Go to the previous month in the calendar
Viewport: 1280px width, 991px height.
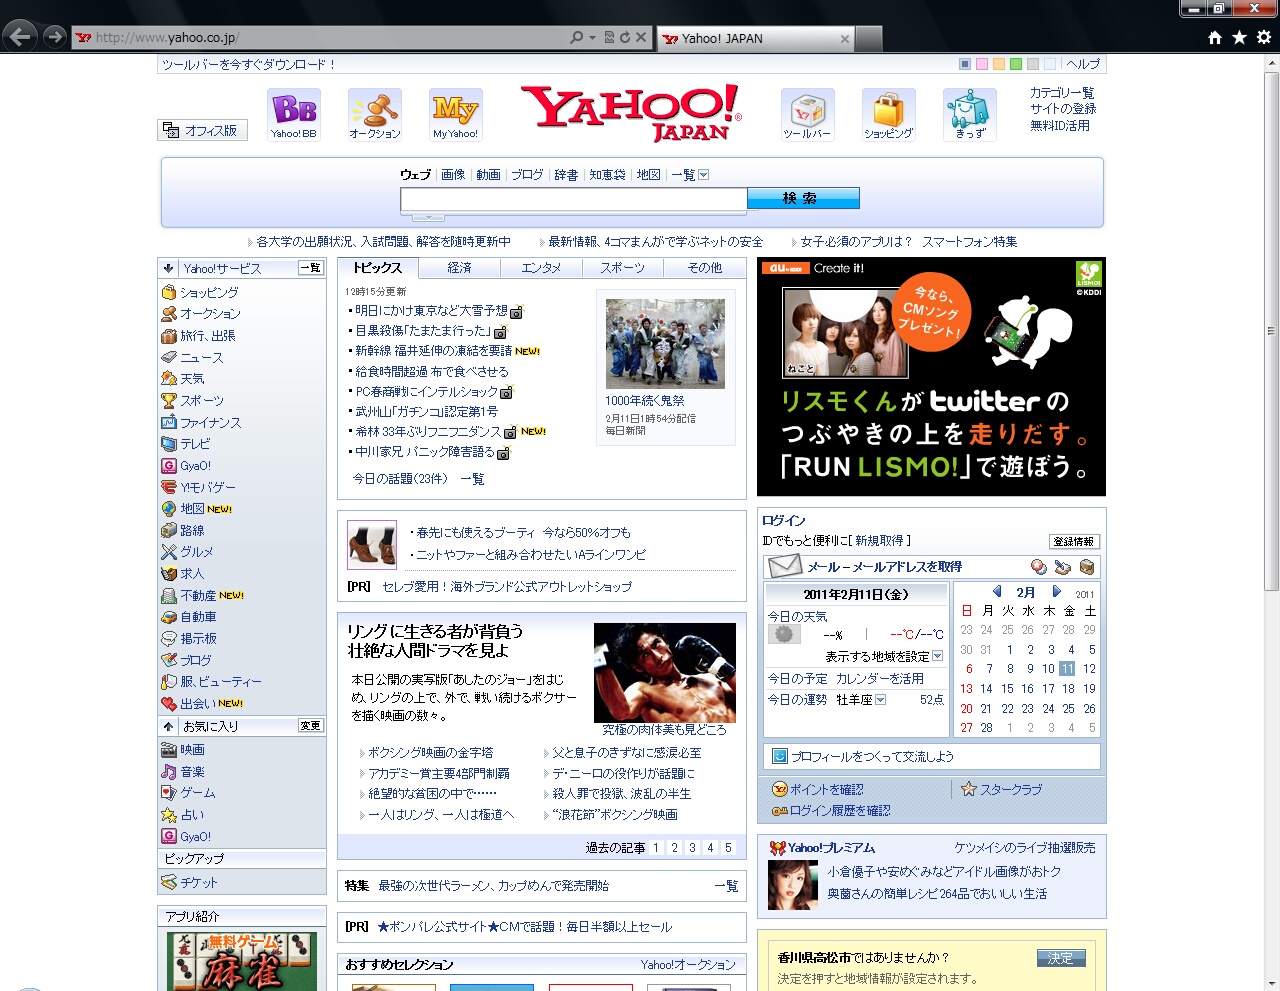click(997, 592)
